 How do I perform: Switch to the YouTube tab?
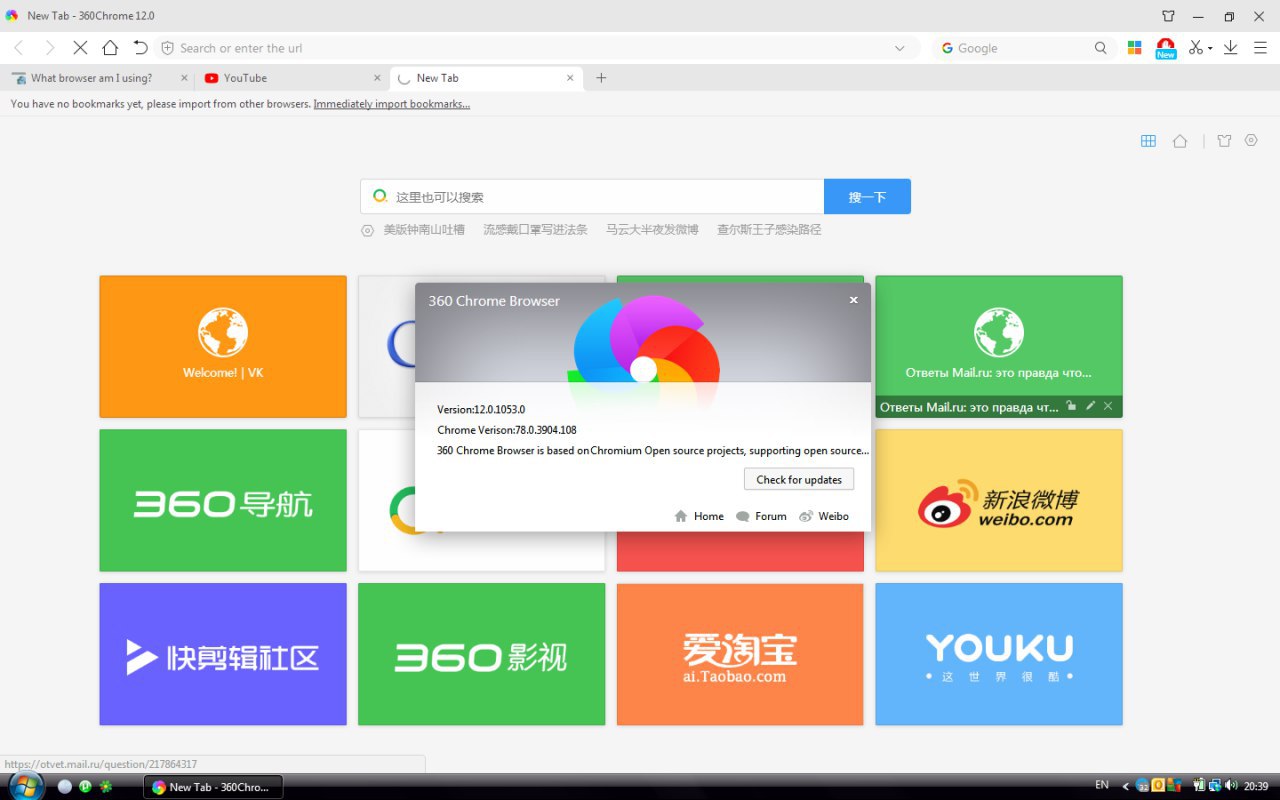[x=291, y=78]
